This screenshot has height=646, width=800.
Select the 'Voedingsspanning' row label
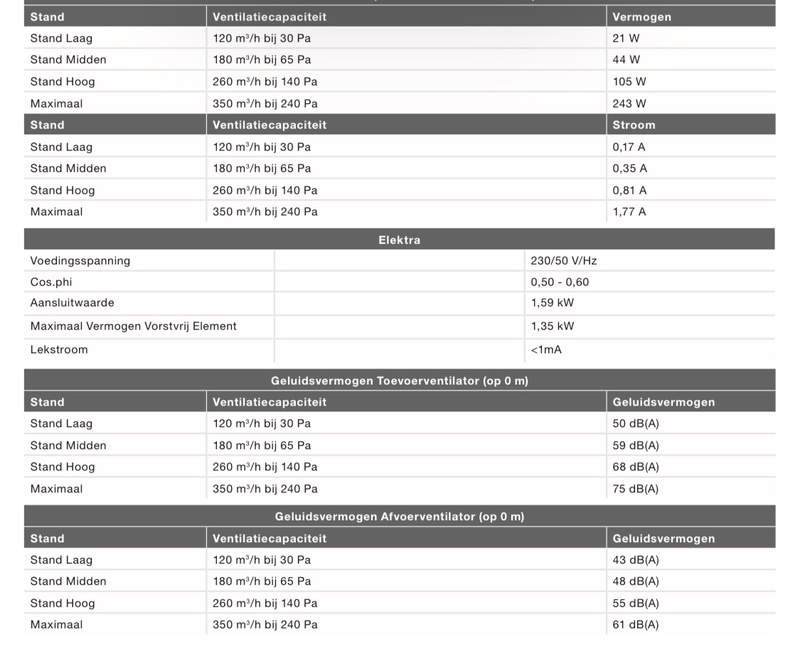coord(80,261)
